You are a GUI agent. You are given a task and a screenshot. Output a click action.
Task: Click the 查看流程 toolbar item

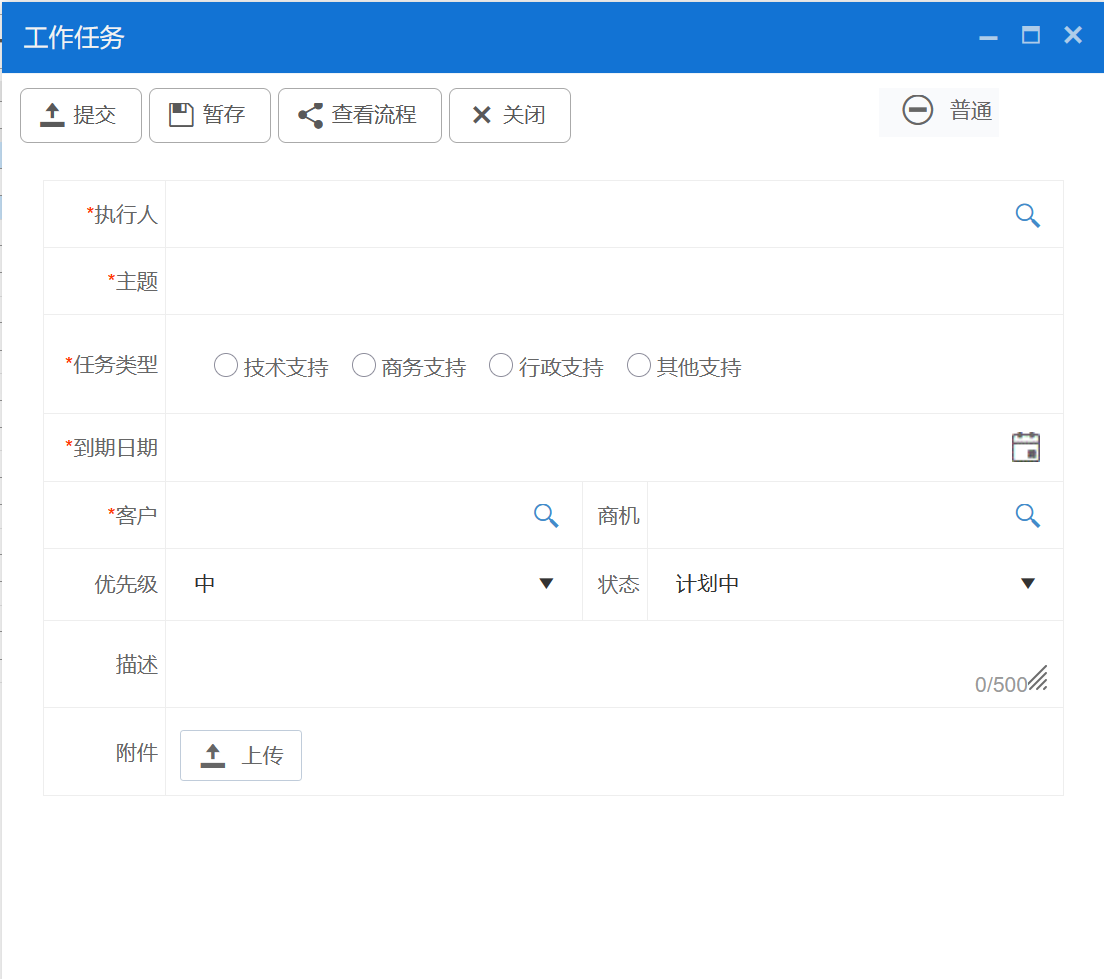pyautogui.click(x=360, y=114)
